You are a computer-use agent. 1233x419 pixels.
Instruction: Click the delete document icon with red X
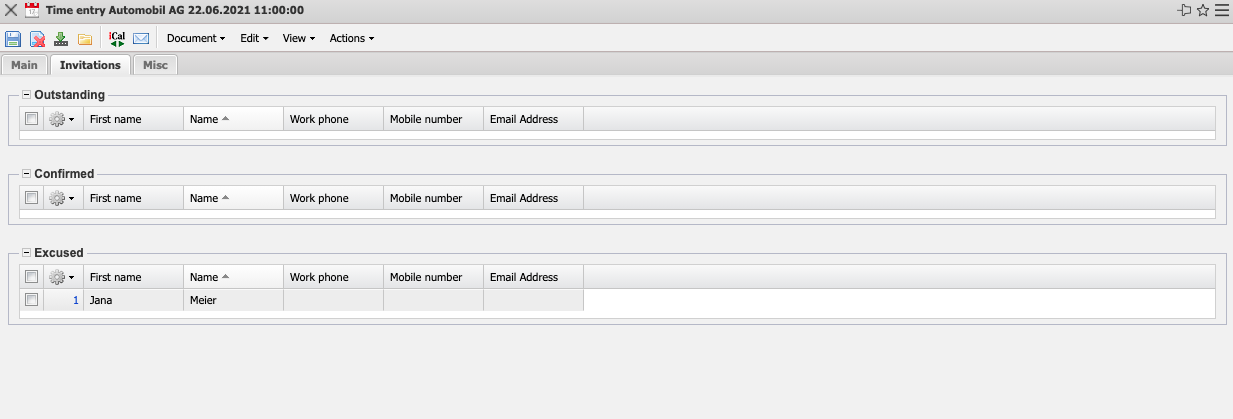click(37, 39)
